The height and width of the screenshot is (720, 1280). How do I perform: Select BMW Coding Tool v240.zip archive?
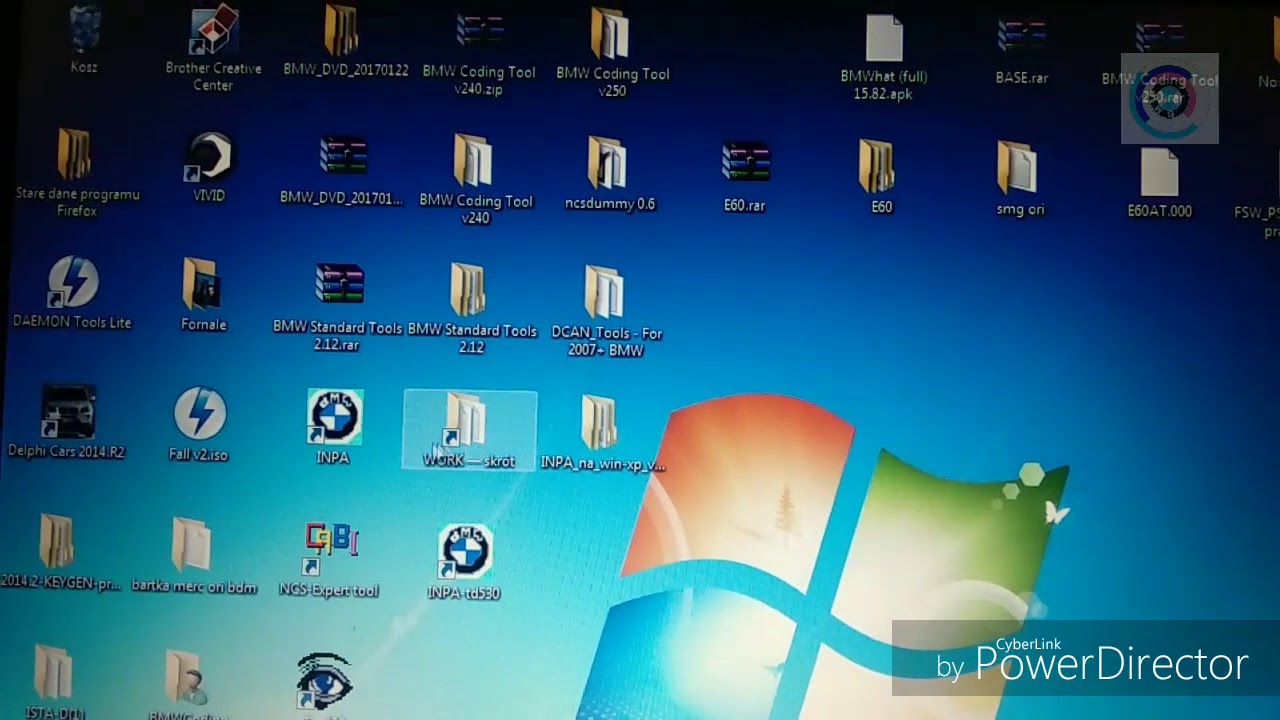(479, 52)
